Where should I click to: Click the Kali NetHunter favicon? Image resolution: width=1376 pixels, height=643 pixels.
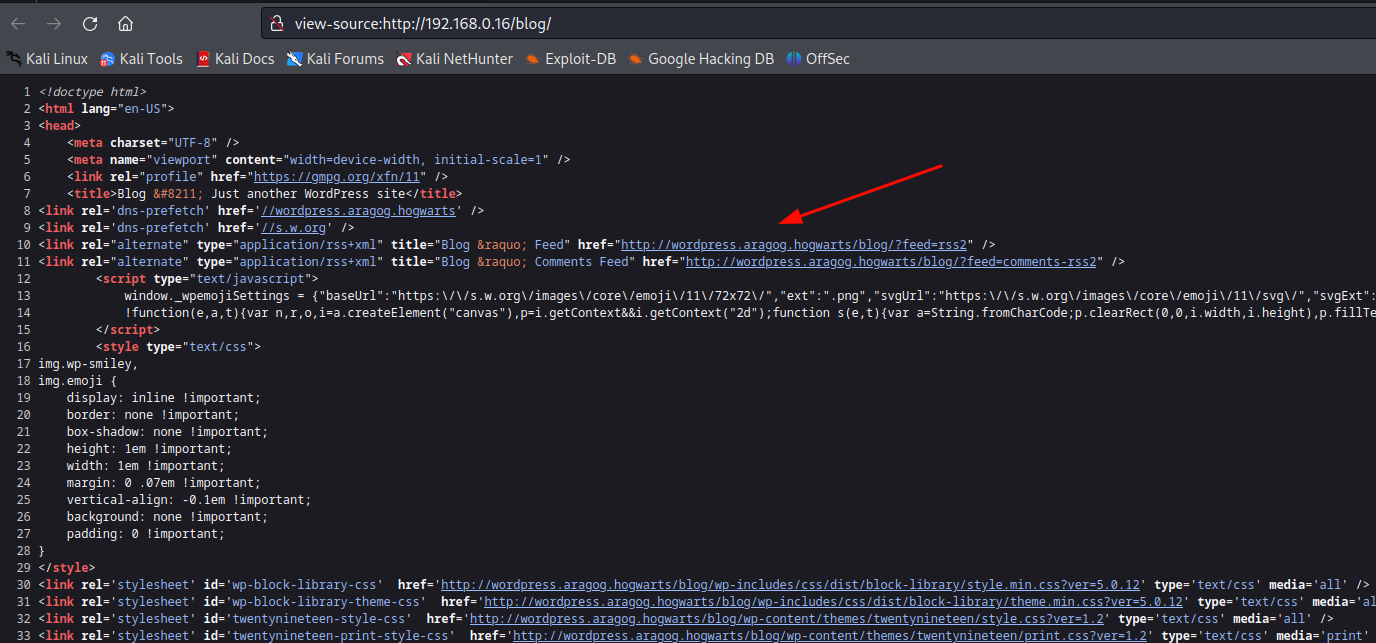coord(404,59)
